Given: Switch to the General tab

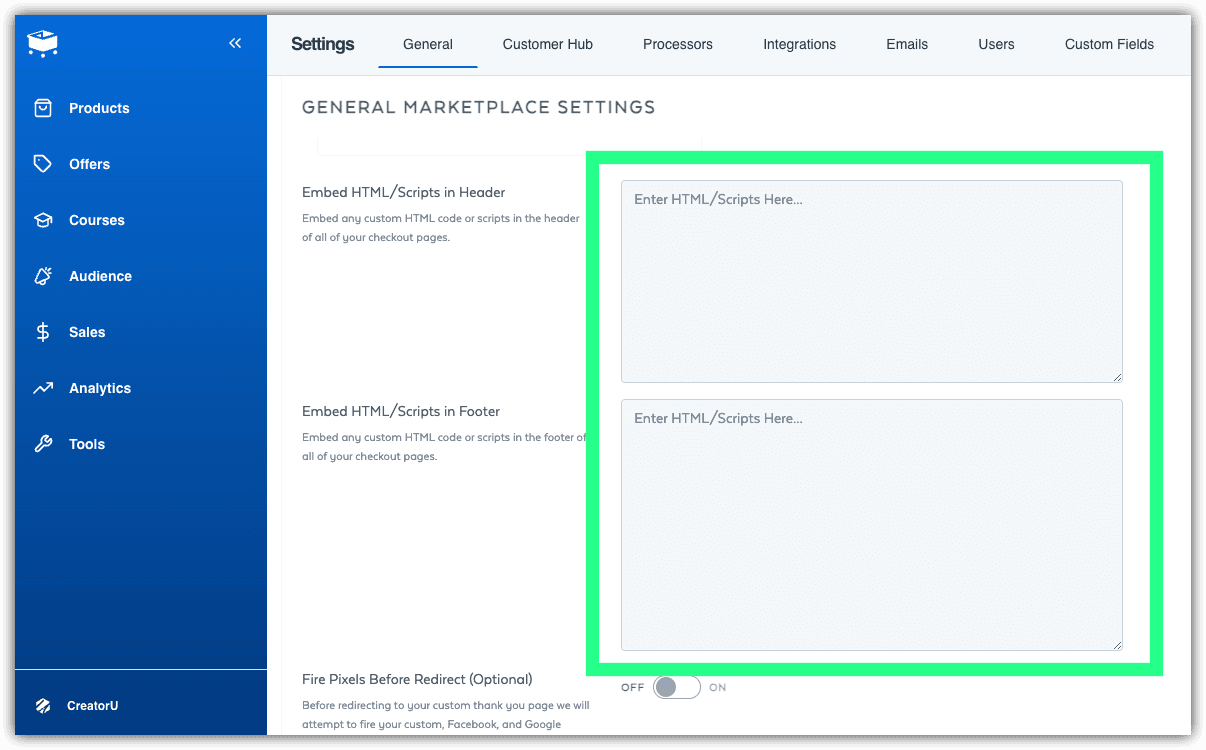Looking at the screenshot, I should 428,44.
